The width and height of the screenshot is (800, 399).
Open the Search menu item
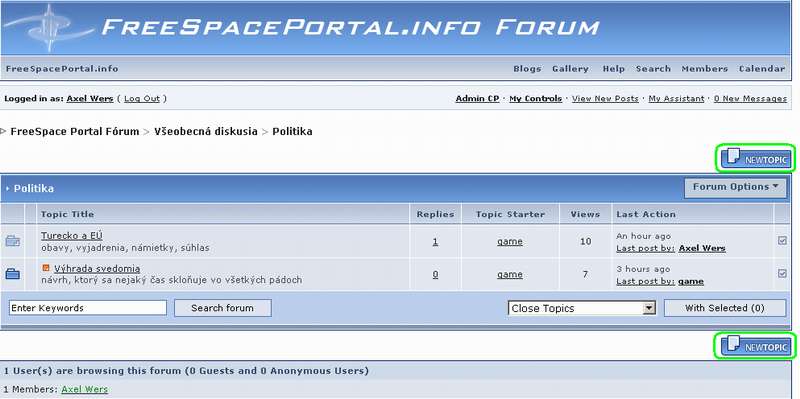point(653,69)
